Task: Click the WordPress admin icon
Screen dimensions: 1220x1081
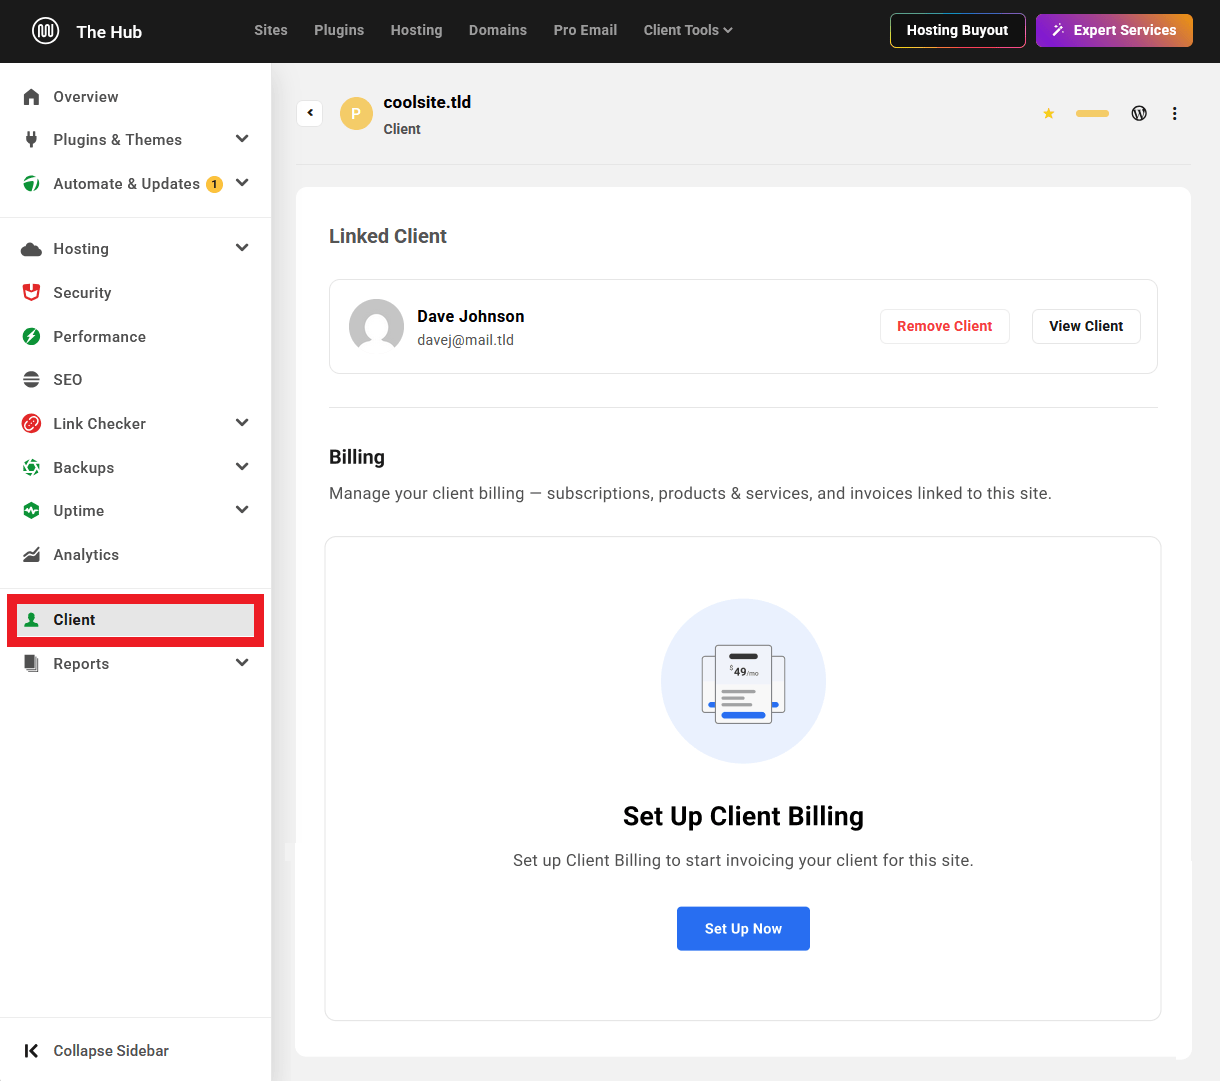Action: coord(1139,113)
